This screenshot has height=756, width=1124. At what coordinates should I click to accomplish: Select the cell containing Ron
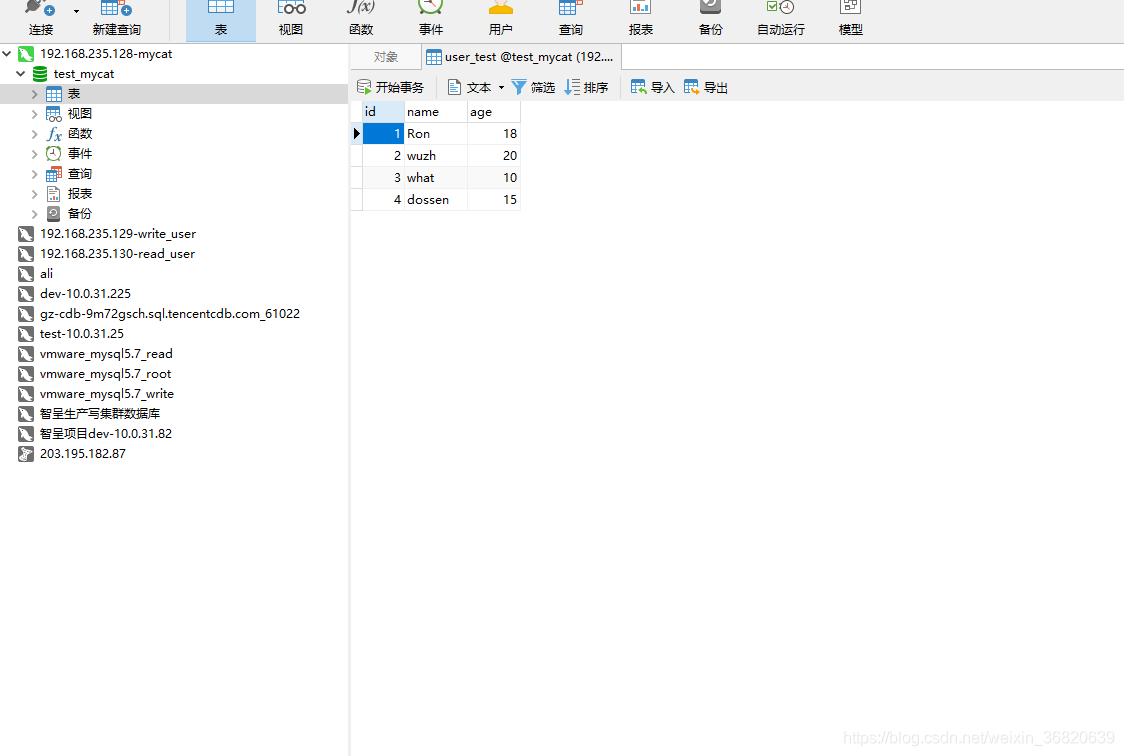pyautogui.click(x=436, y=134)
